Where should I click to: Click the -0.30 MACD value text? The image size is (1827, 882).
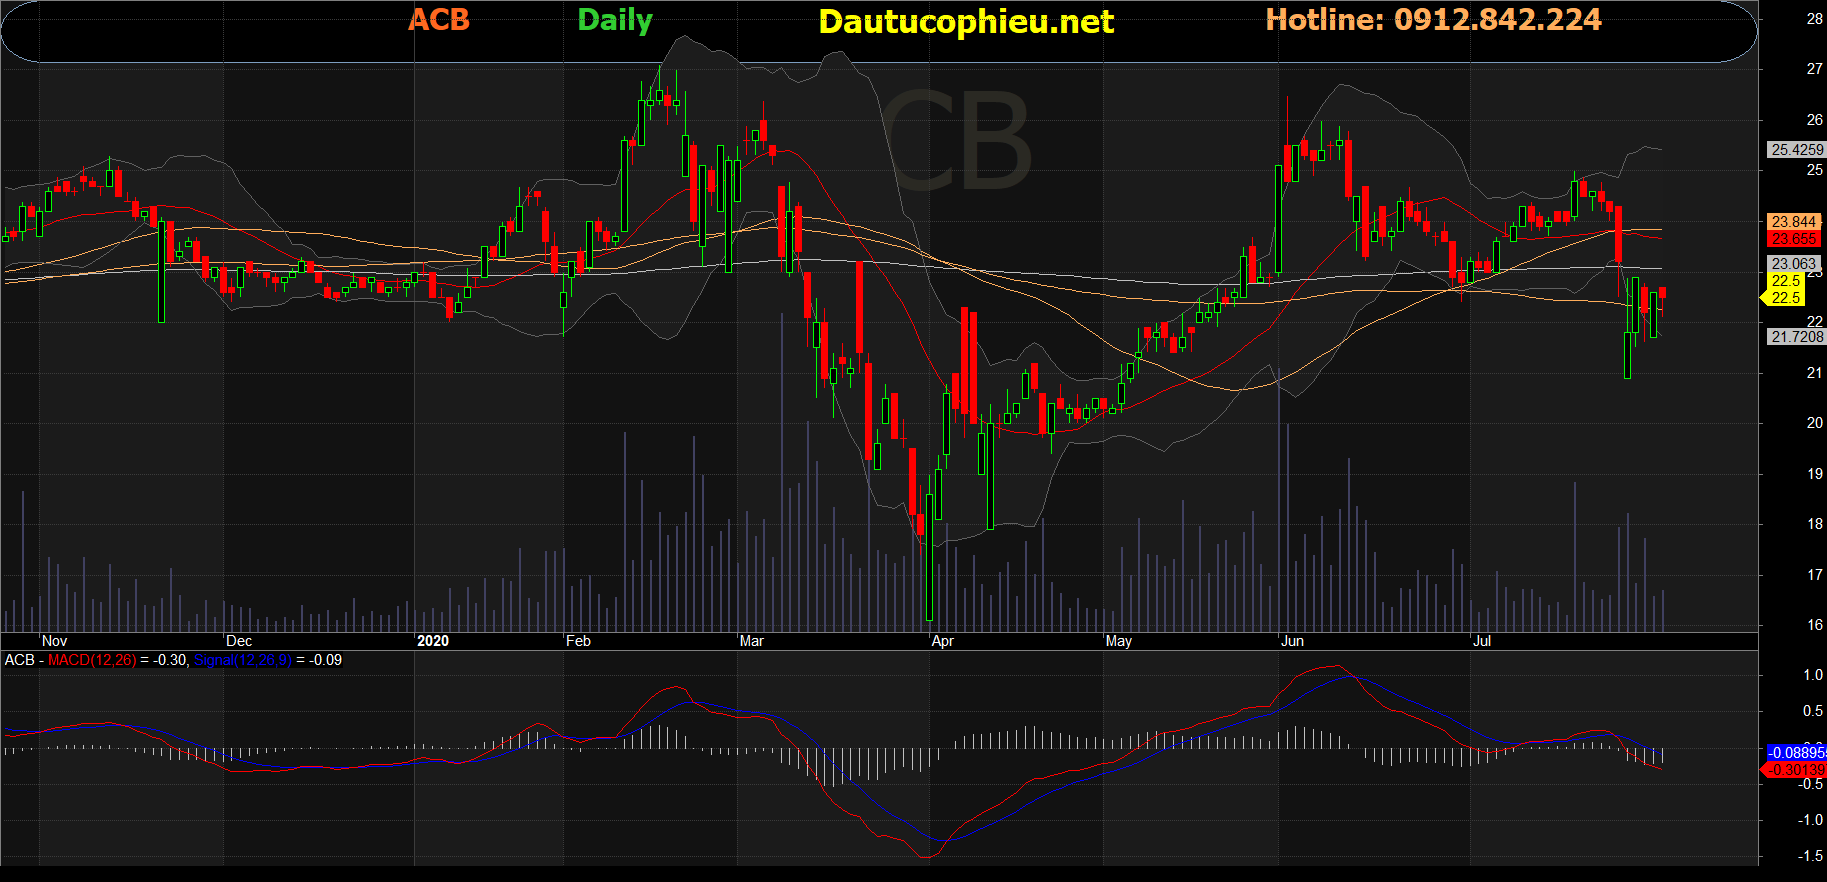coord(170,660)
